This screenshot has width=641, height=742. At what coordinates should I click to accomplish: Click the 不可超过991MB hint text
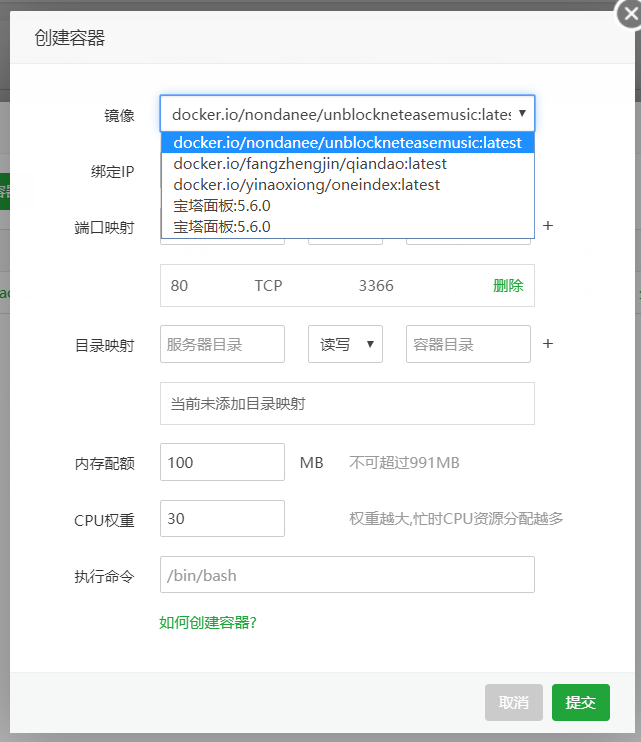404,462
